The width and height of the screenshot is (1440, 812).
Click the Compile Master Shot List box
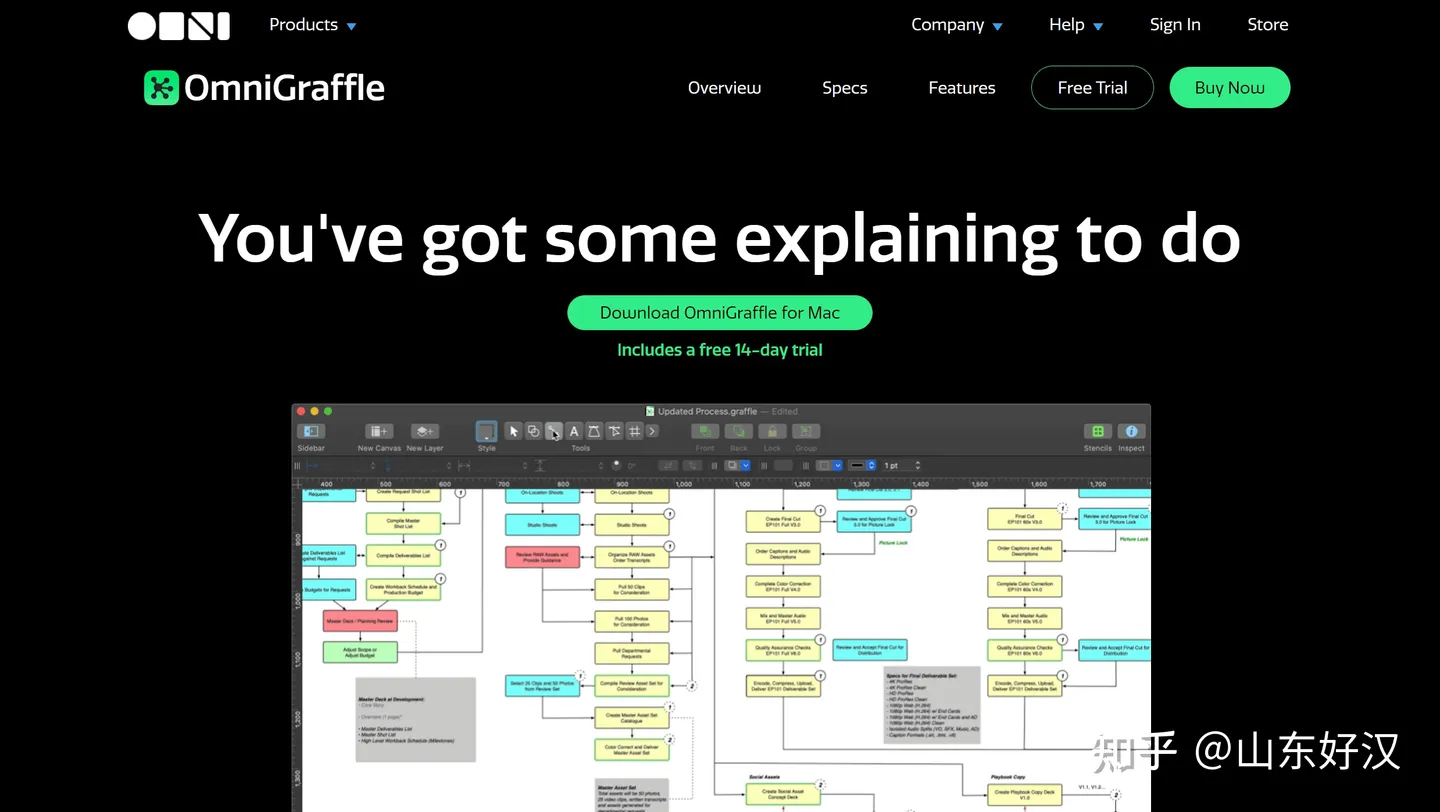(404, 523)
